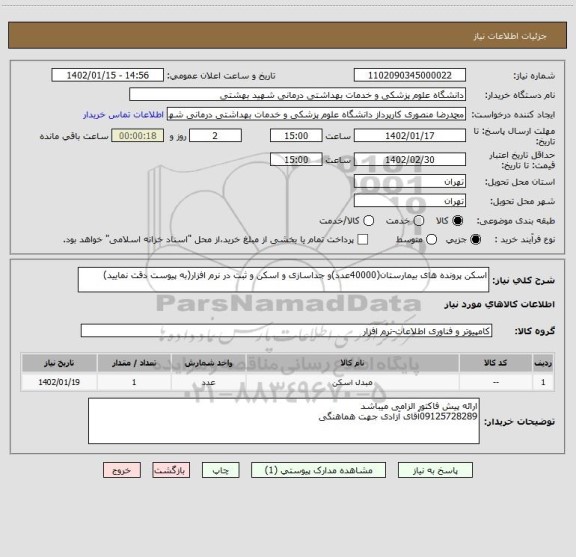
Task: Click the خروج exit button
Action: coord(122,470)
